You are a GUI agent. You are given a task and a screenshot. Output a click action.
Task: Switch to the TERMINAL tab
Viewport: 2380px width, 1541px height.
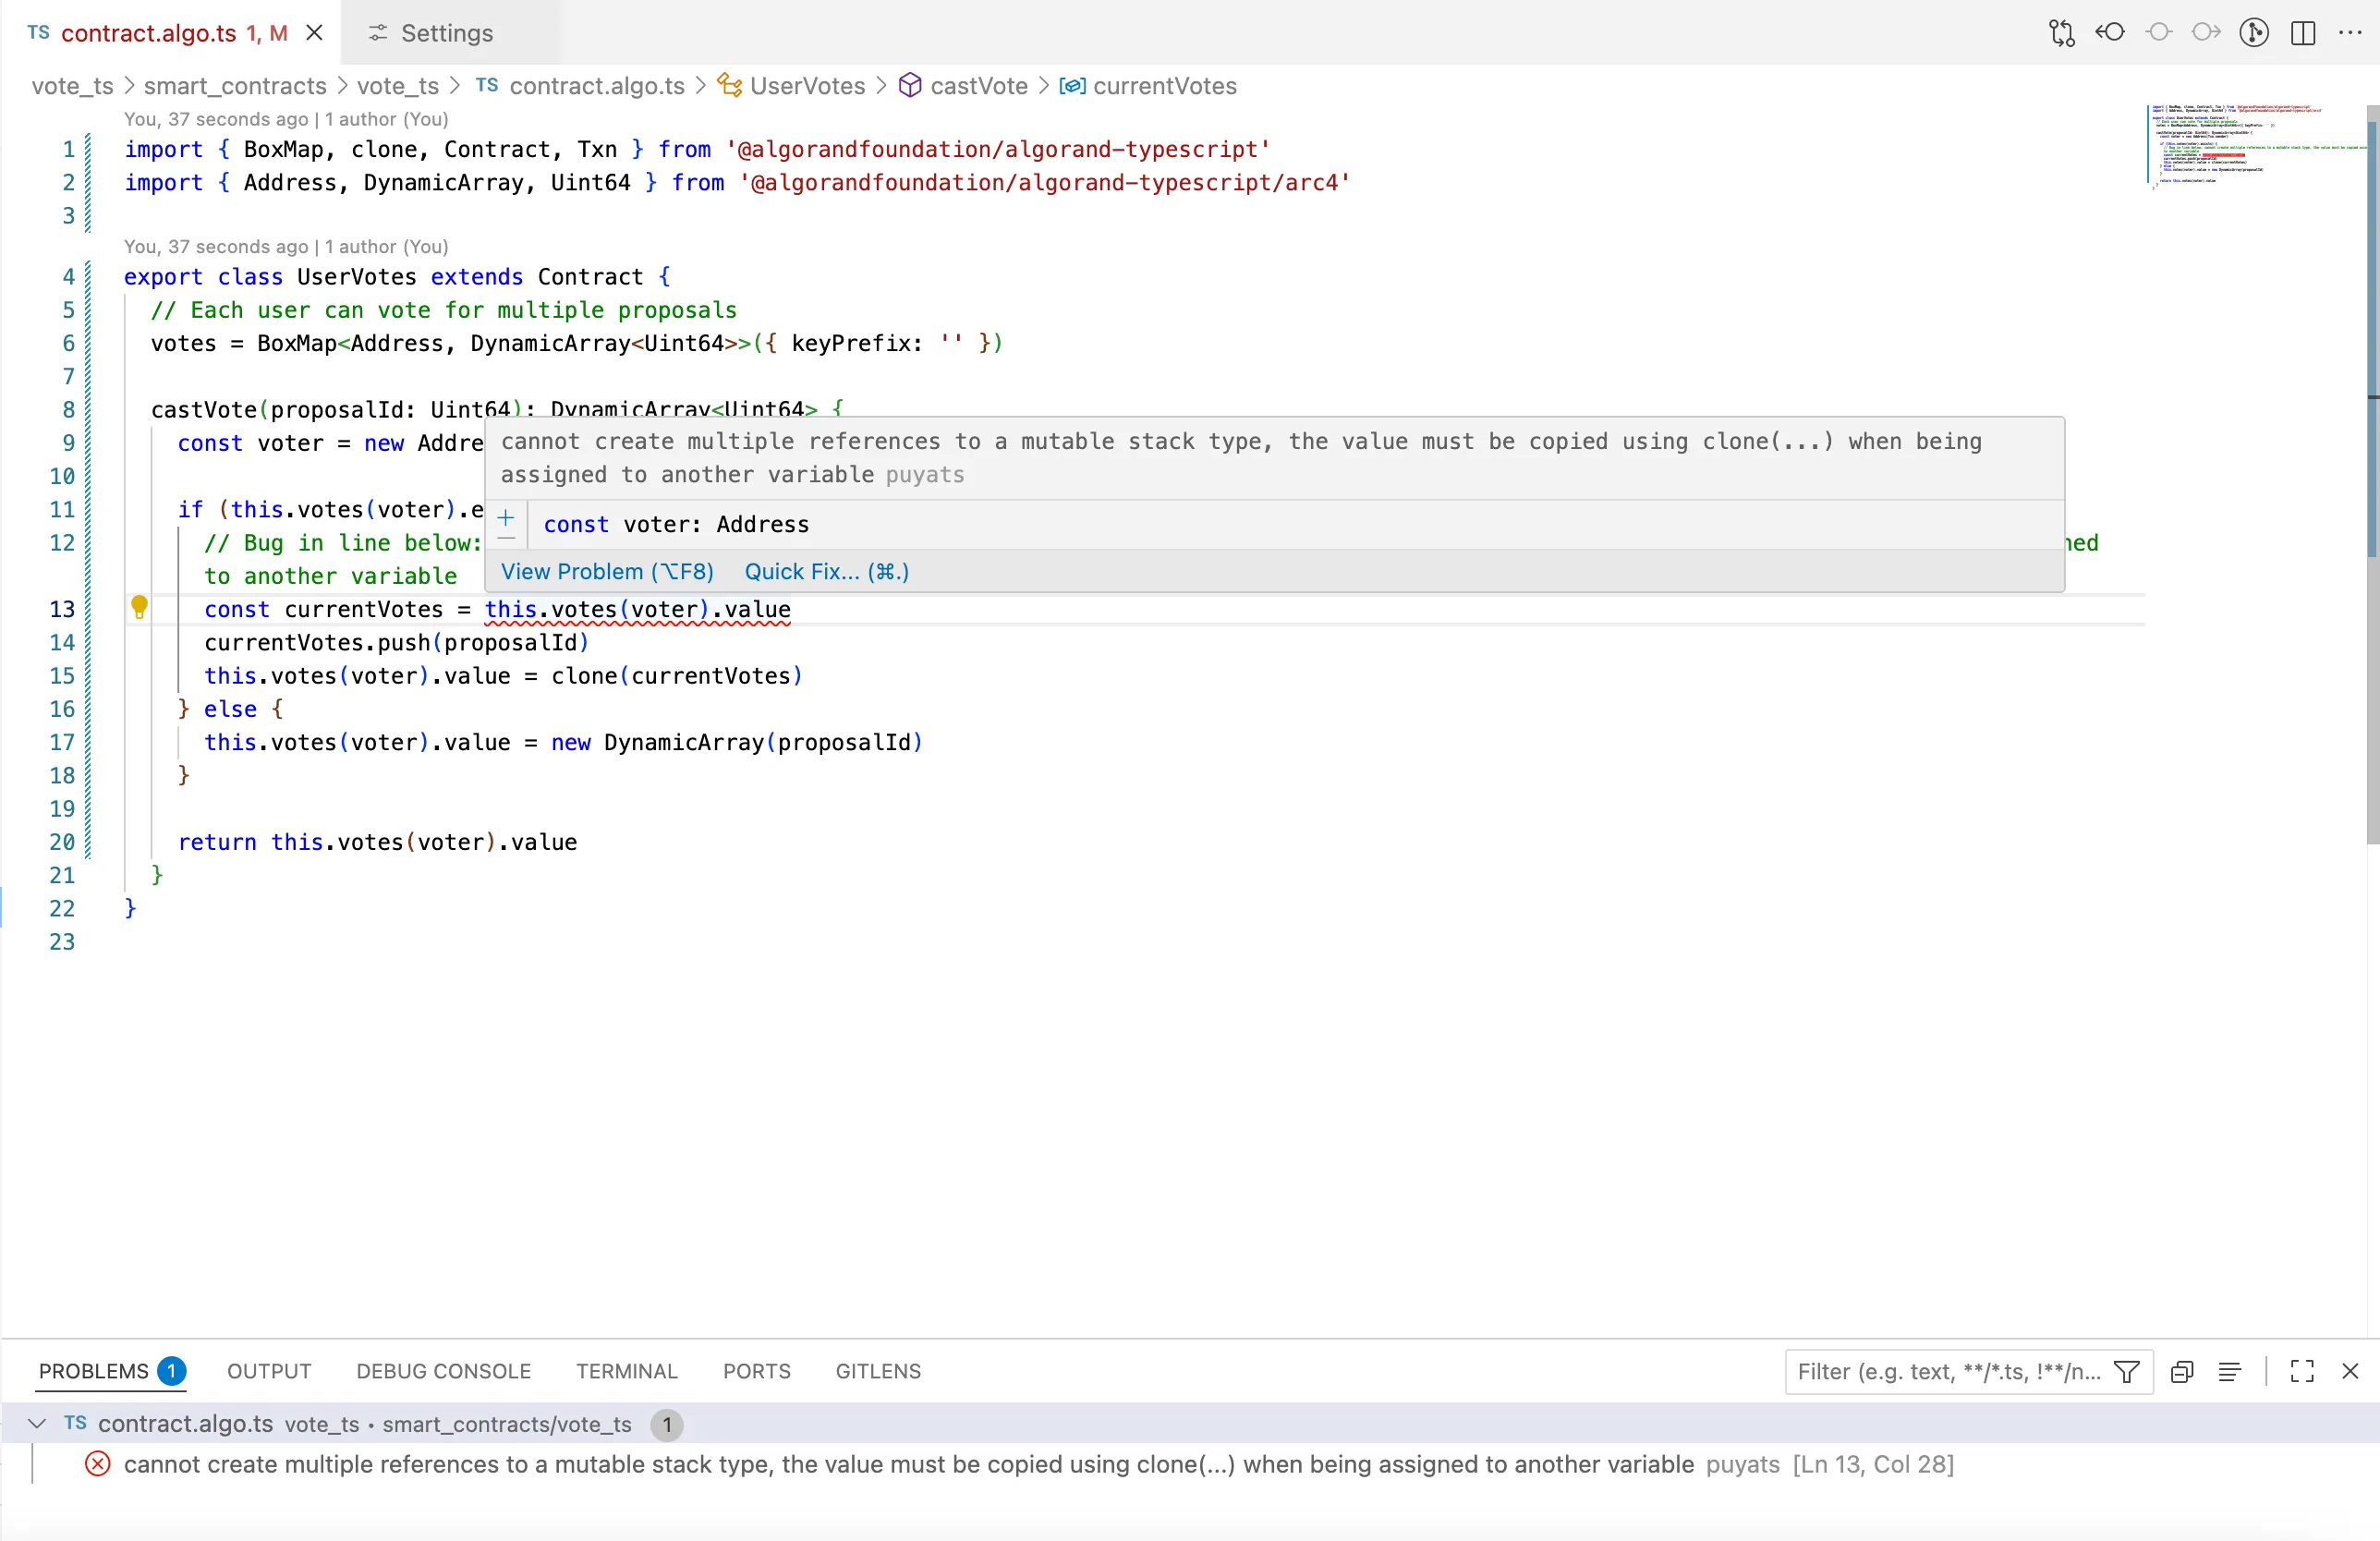626,1371
